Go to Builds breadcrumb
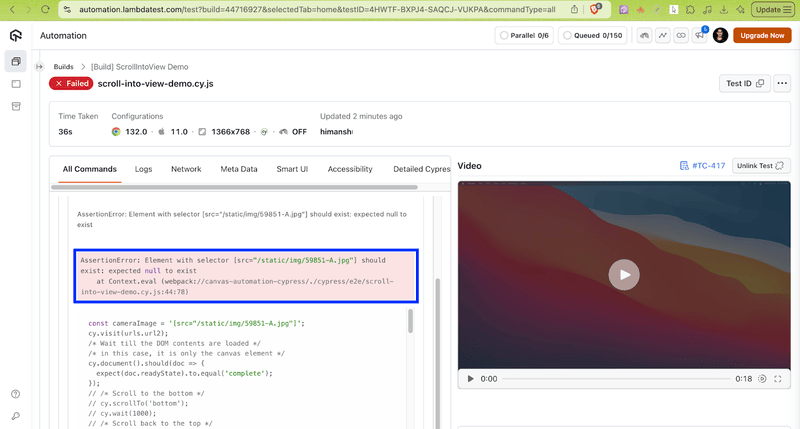The image size is (800, 429). pos(63,67)
